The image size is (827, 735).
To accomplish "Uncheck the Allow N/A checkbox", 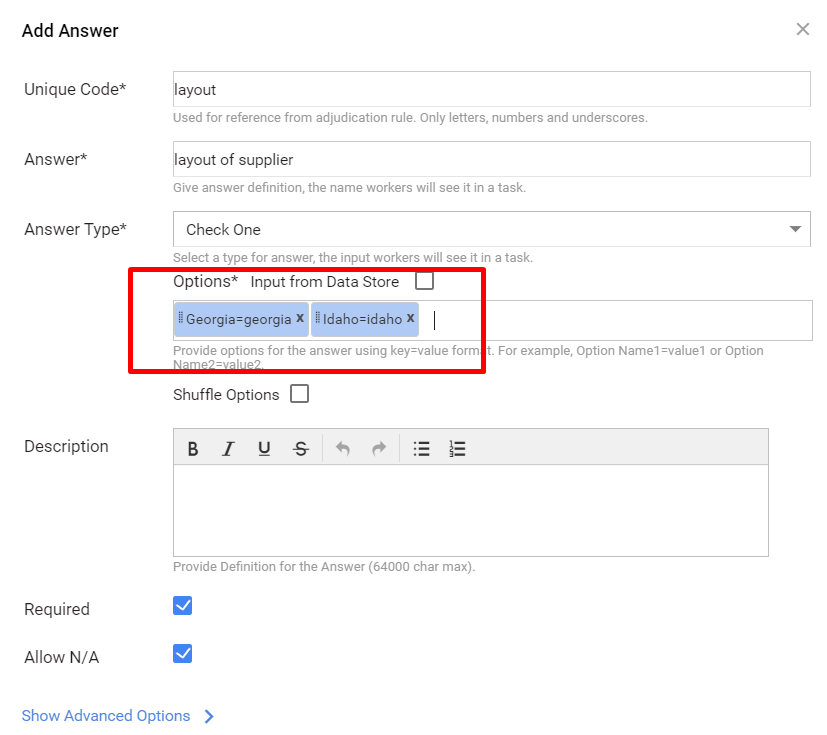I will pyautogui.click(x=182, y=654).
